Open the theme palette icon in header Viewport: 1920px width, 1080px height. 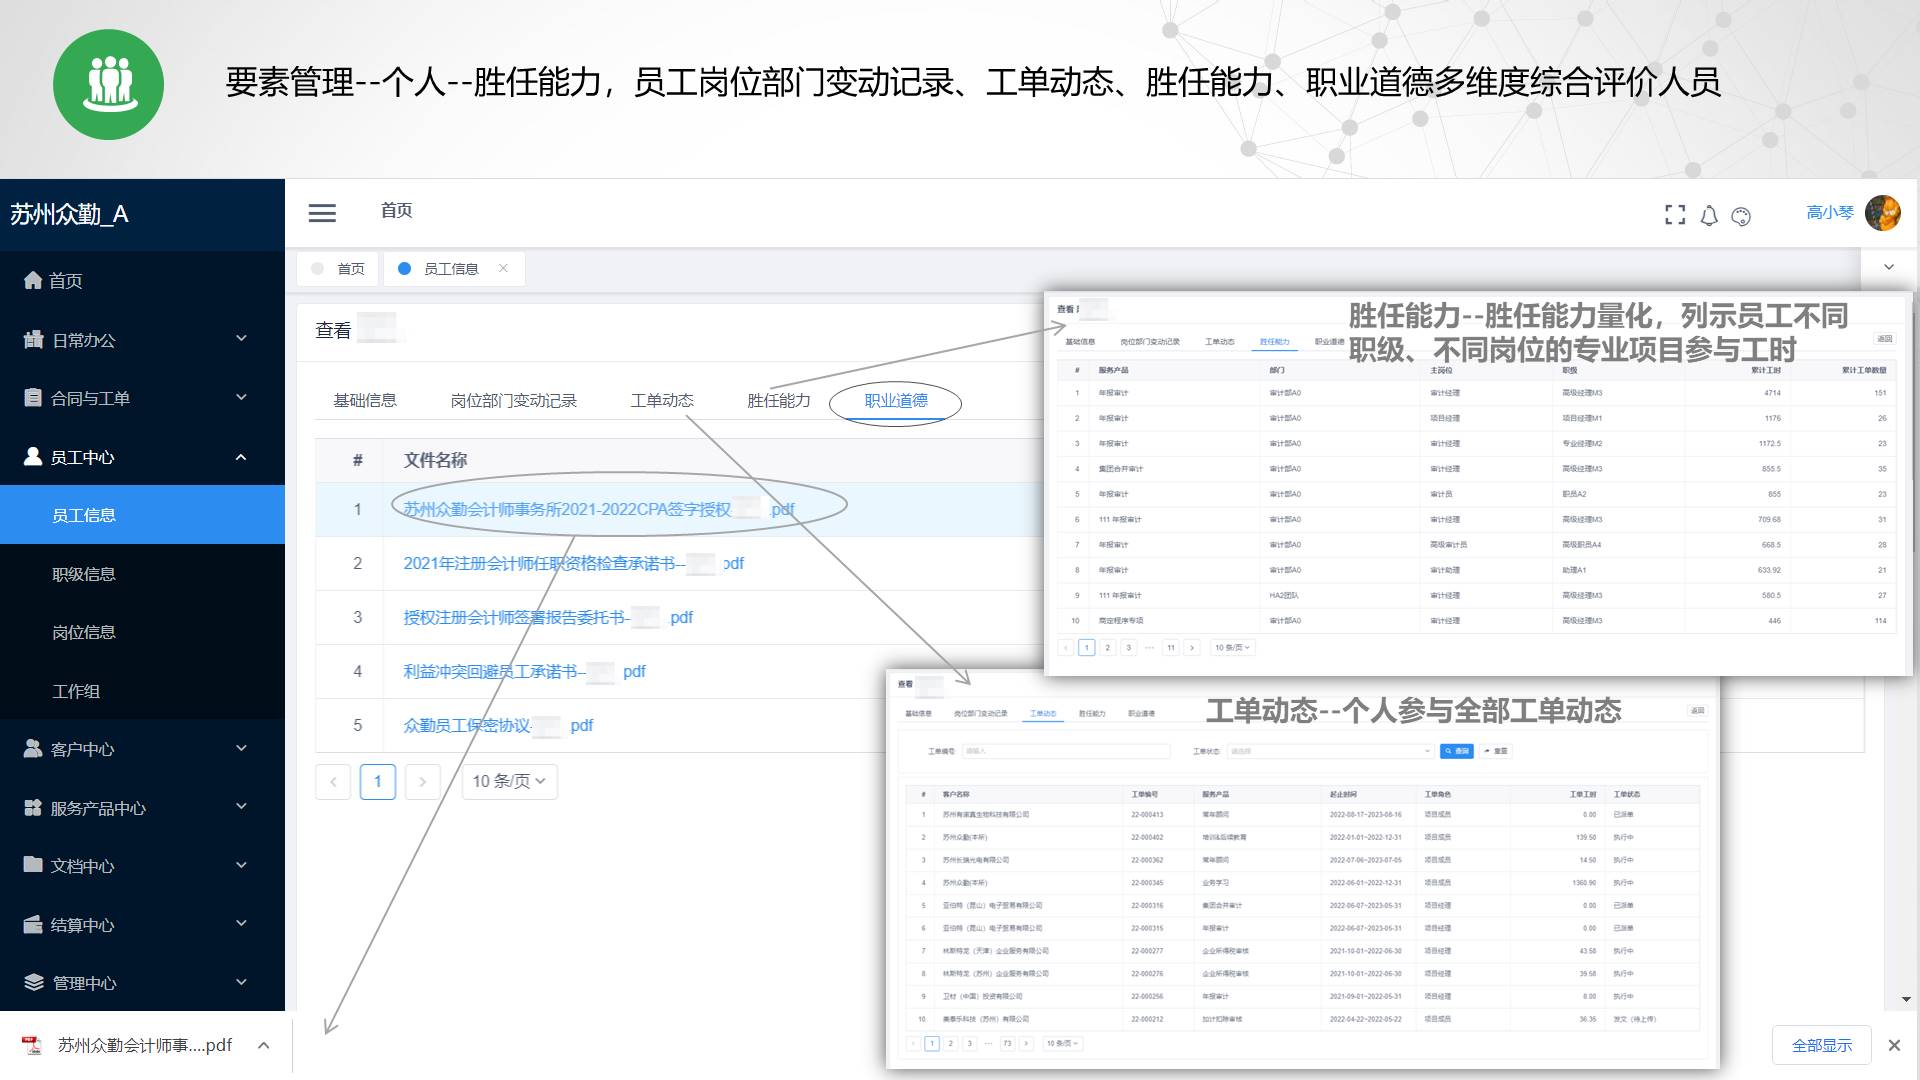pyautogui.click(x=1741, y=216)
